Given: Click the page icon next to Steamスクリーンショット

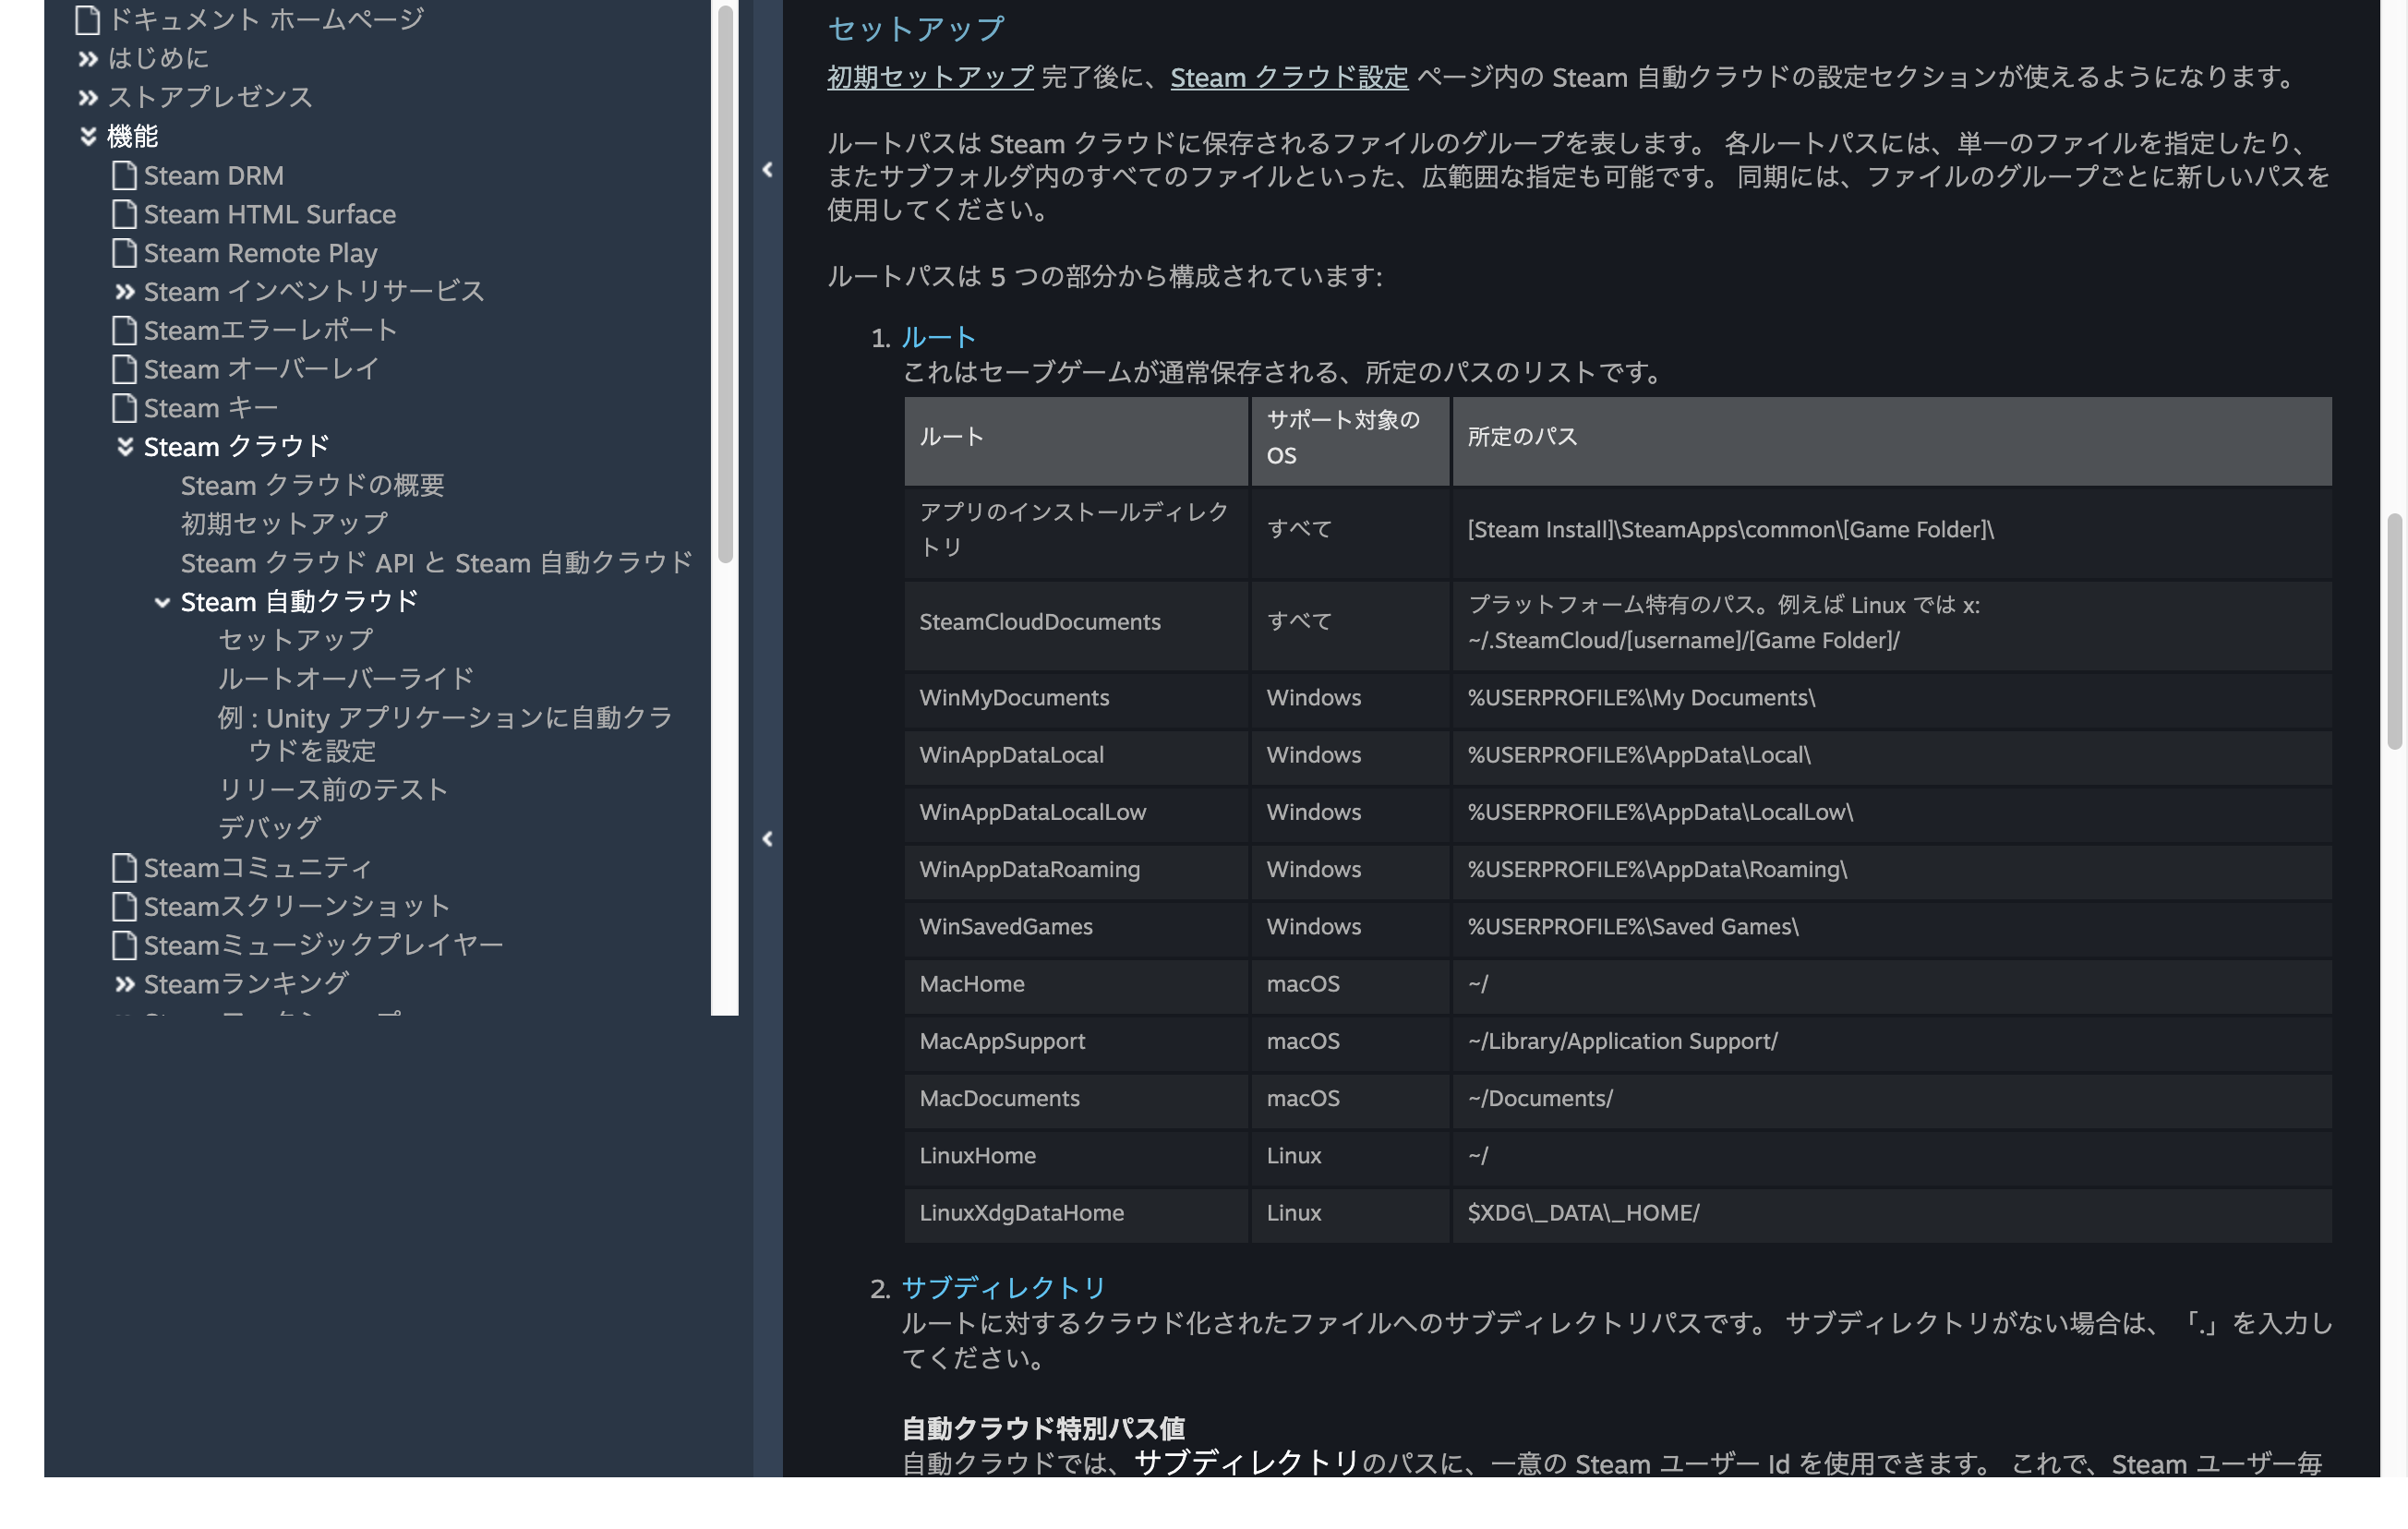Looking at the screenshot, I should tap(124, 907).
